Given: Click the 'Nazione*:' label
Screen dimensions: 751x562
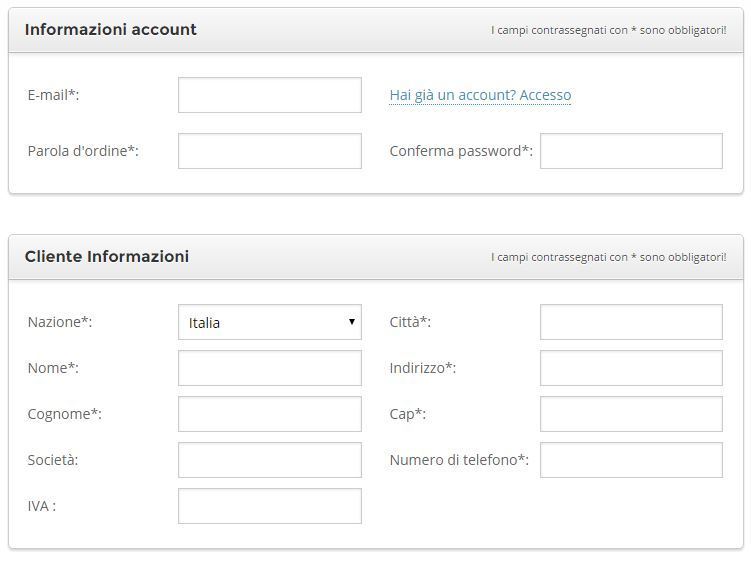Looking at the screenshot, I should (x=60, y=322).
